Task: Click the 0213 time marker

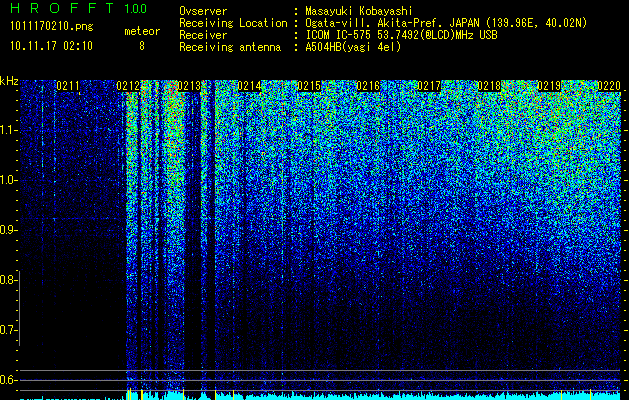Action: [189, 86]
